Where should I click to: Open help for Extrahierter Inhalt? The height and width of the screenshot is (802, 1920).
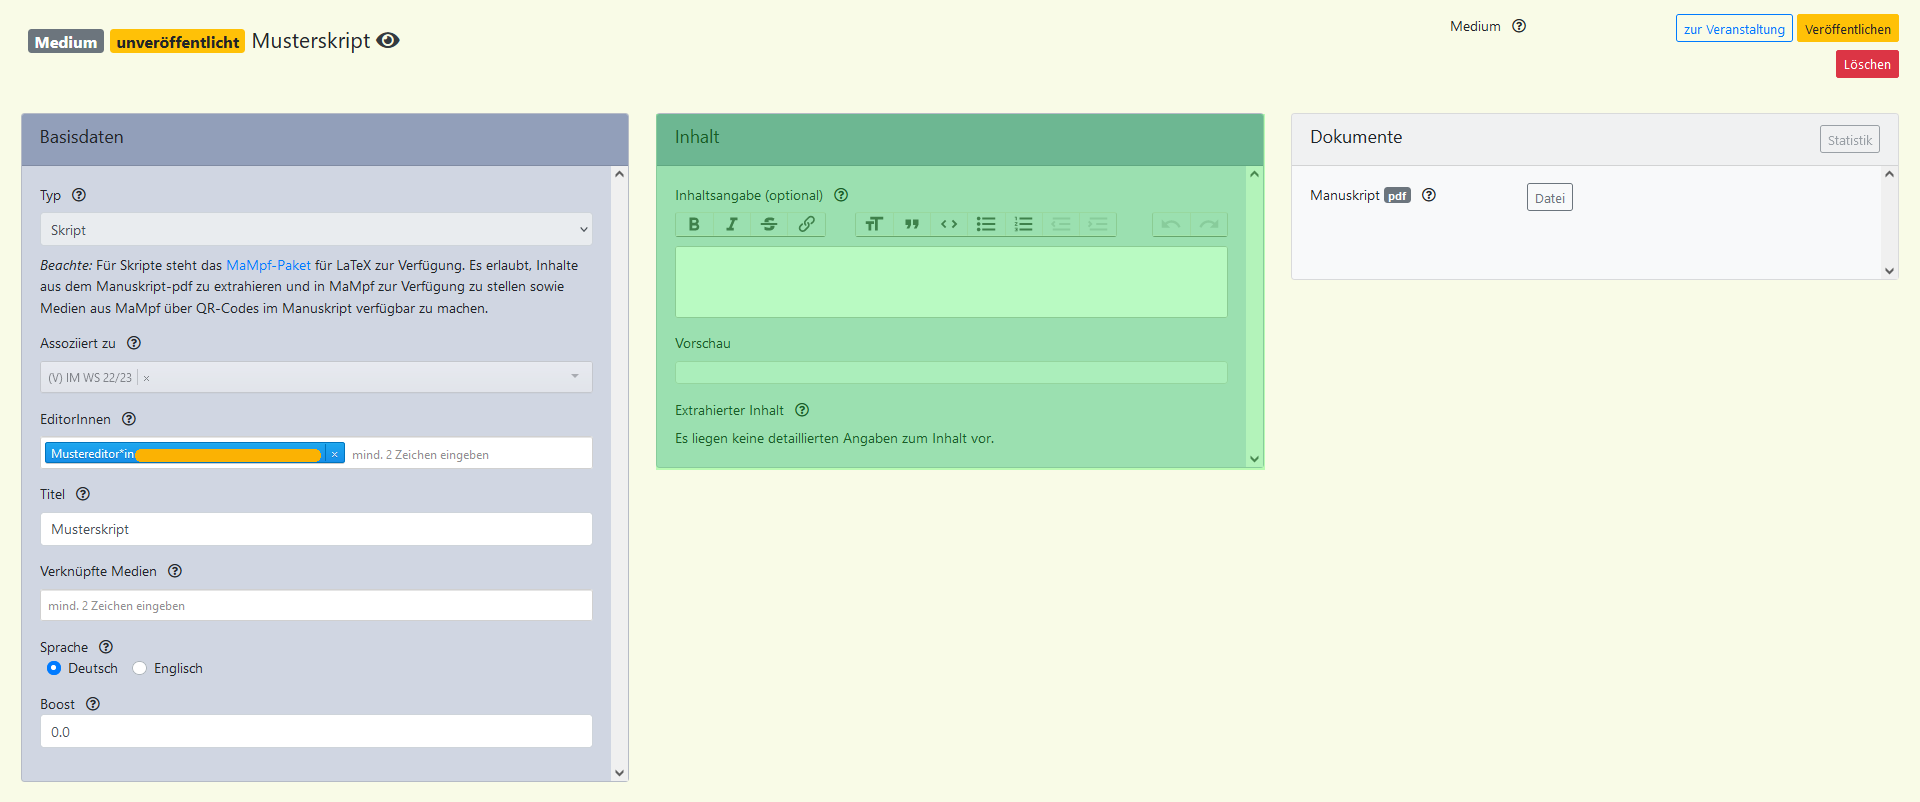[x=802, y=410]
